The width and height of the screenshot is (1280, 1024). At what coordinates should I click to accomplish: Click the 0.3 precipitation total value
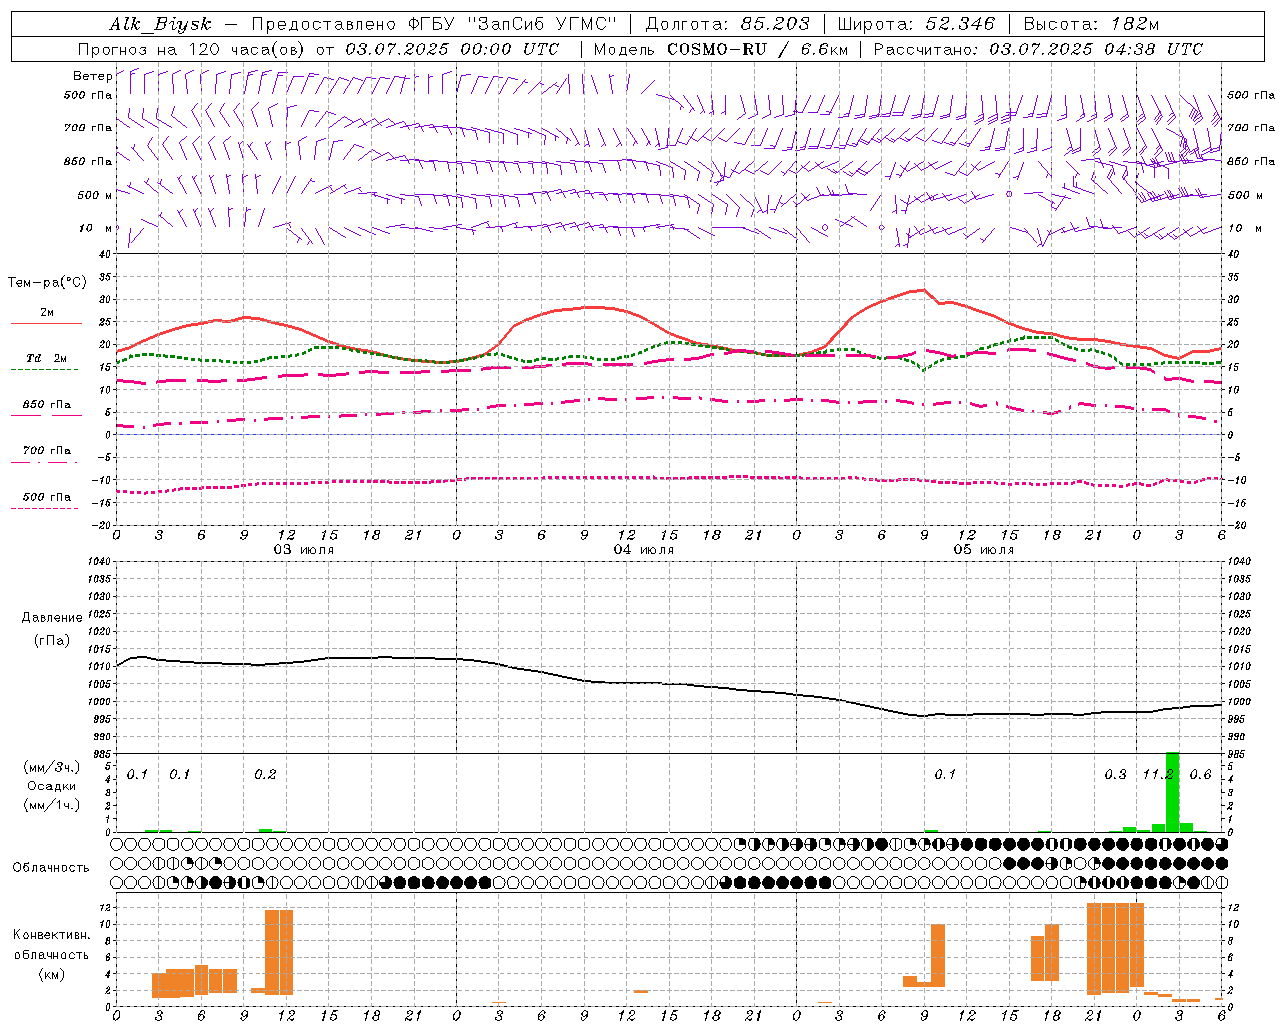(1115, 774)
